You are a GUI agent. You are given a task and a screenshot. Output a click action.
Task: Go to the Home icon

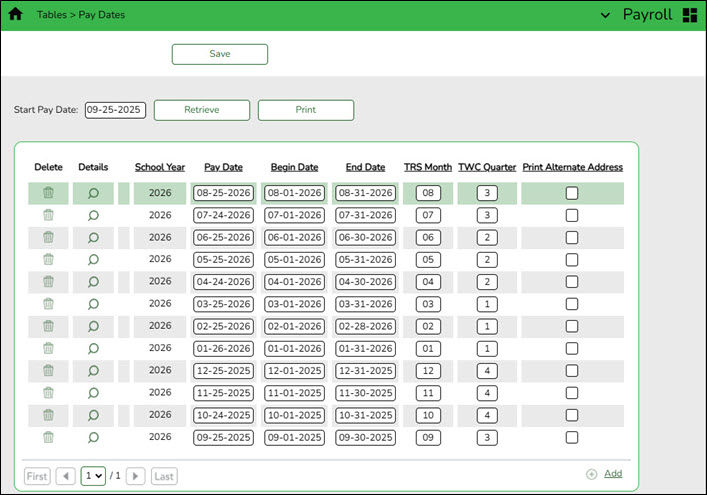[x=15, y=14]
